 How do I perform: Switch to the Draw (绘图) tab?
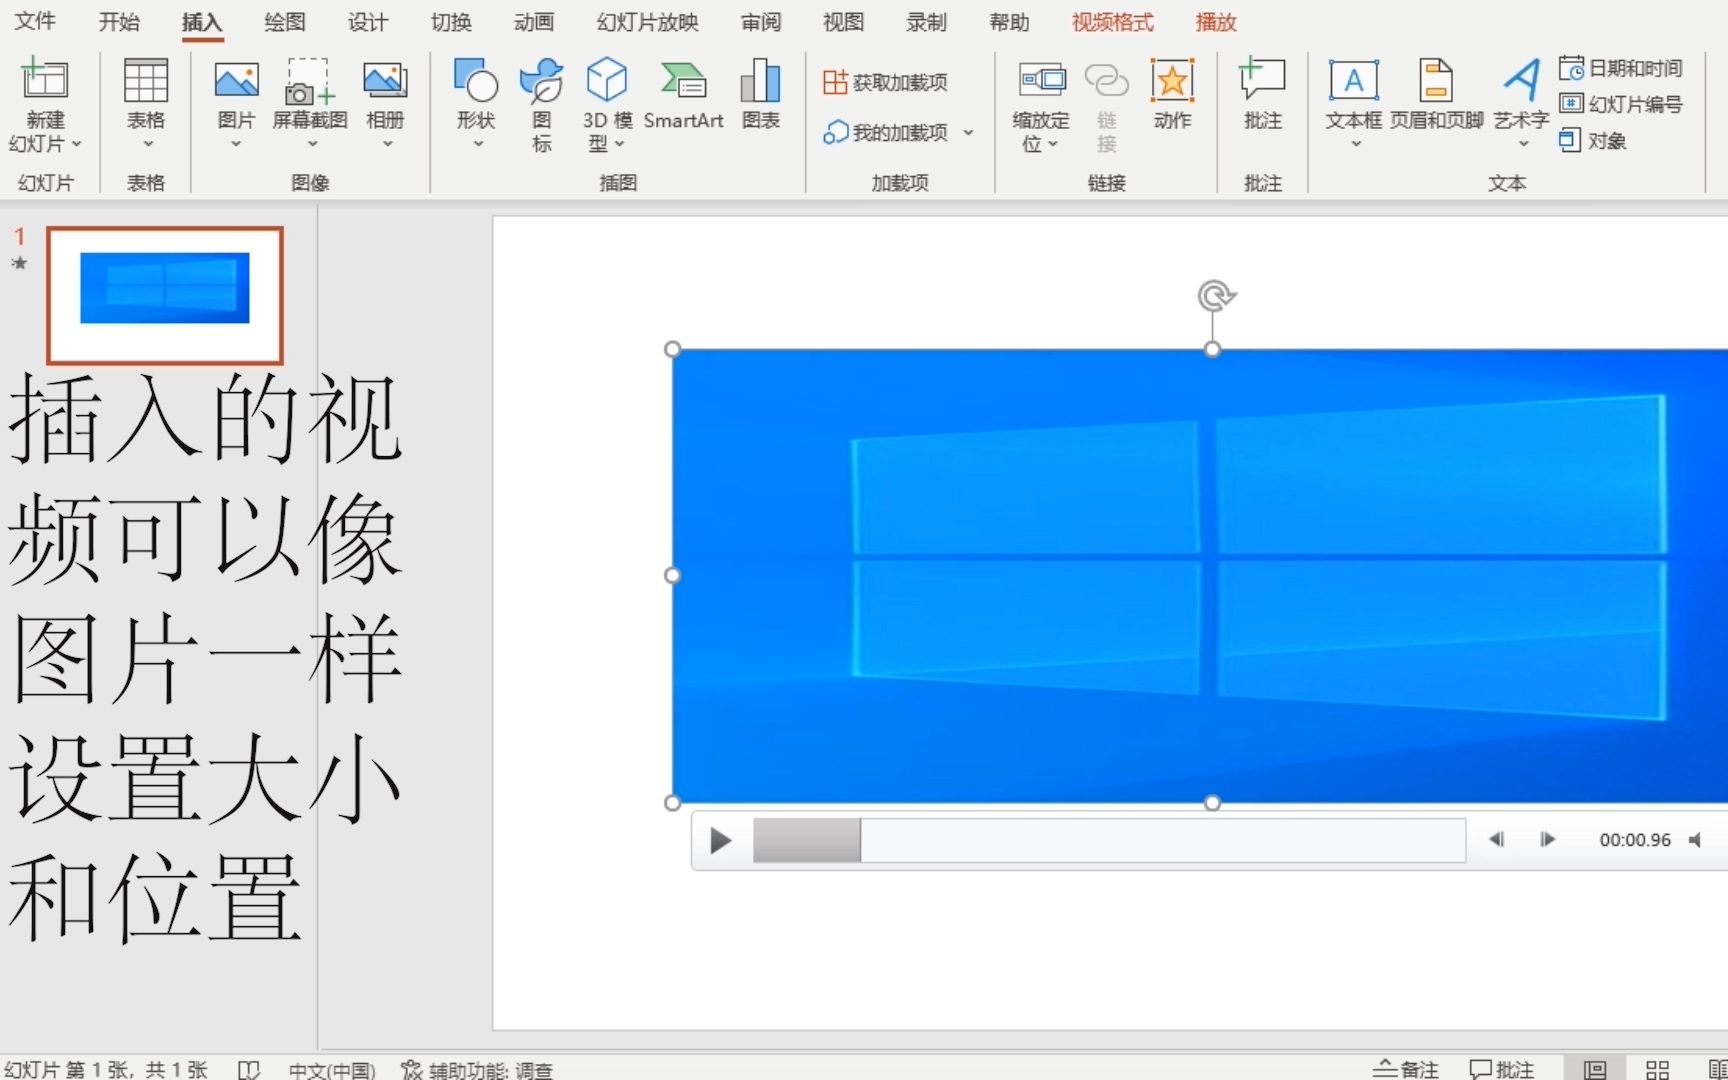pos(285,21)
